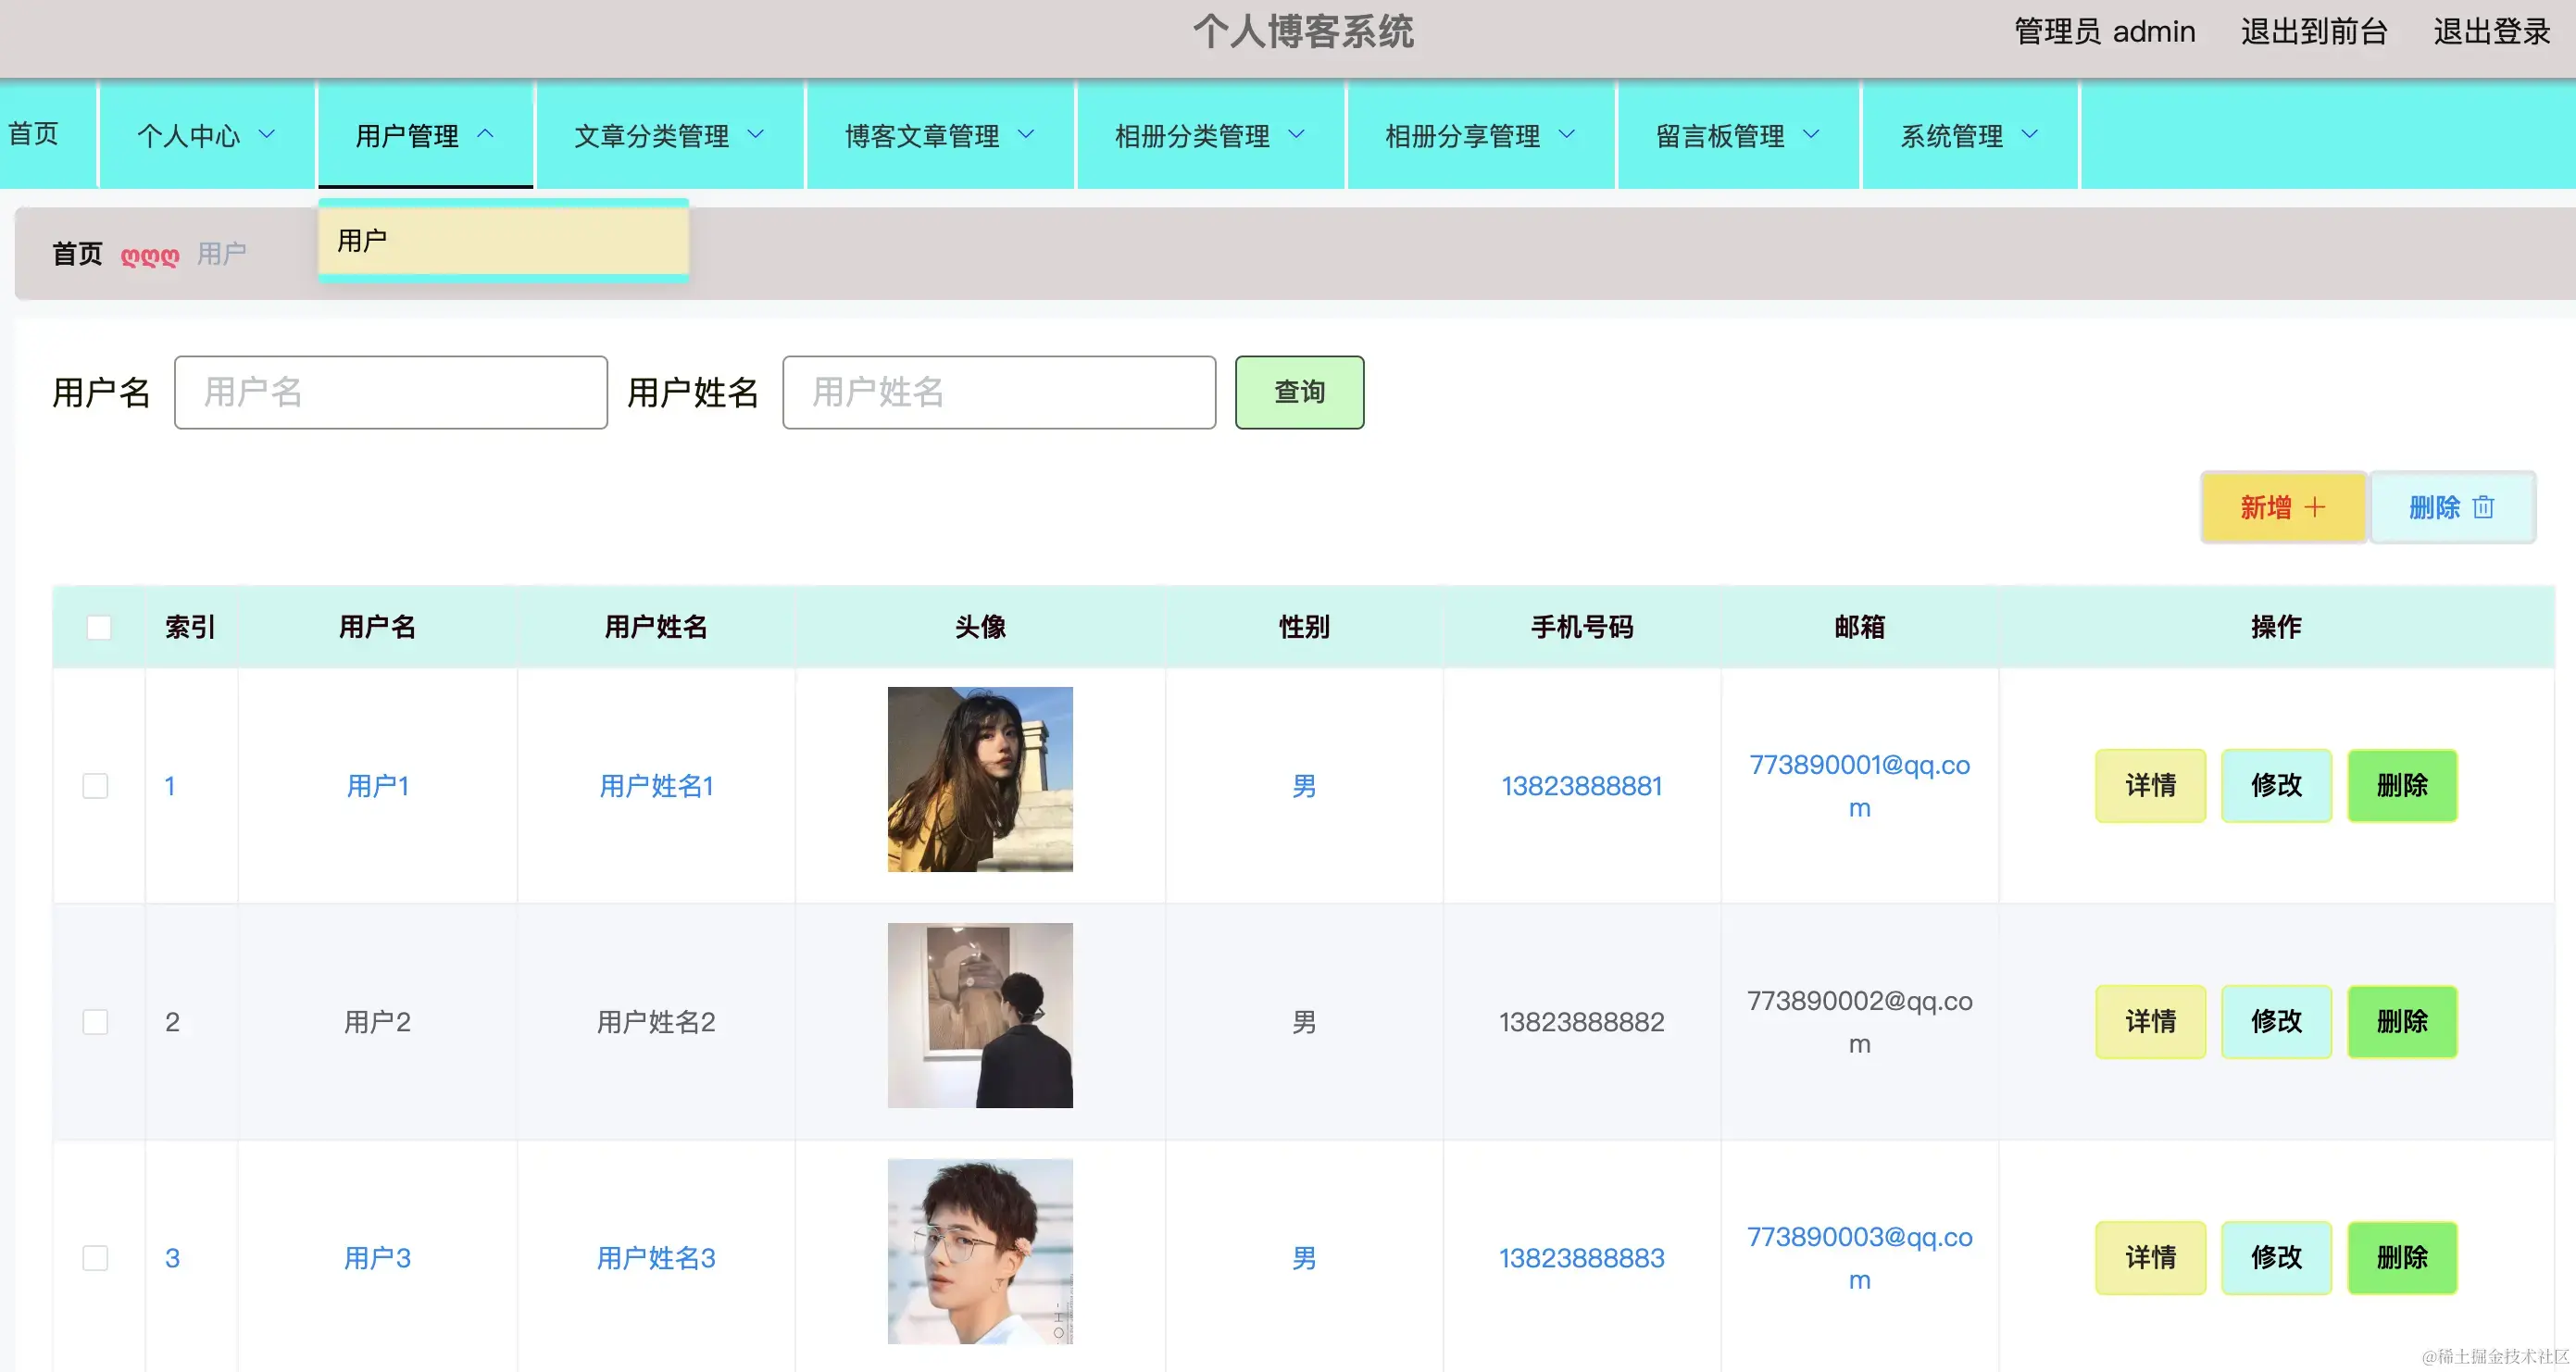Open the 相册分类管理 dropdown chevron
Screen dimensions: 2576x1372
tap(1298, 133)
